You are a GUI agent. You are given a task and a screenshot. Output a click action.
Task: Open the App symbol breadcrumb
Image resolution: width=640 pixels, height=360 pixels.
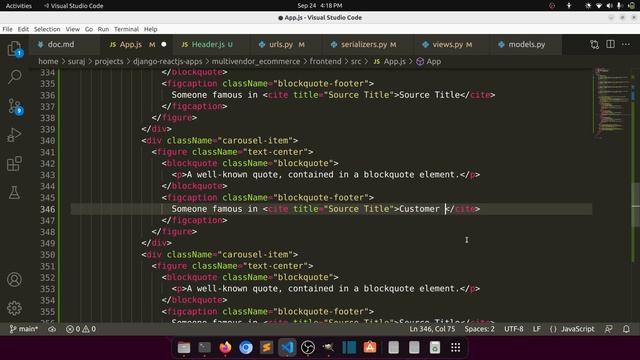pyautogui.click(x=429, y=61)
